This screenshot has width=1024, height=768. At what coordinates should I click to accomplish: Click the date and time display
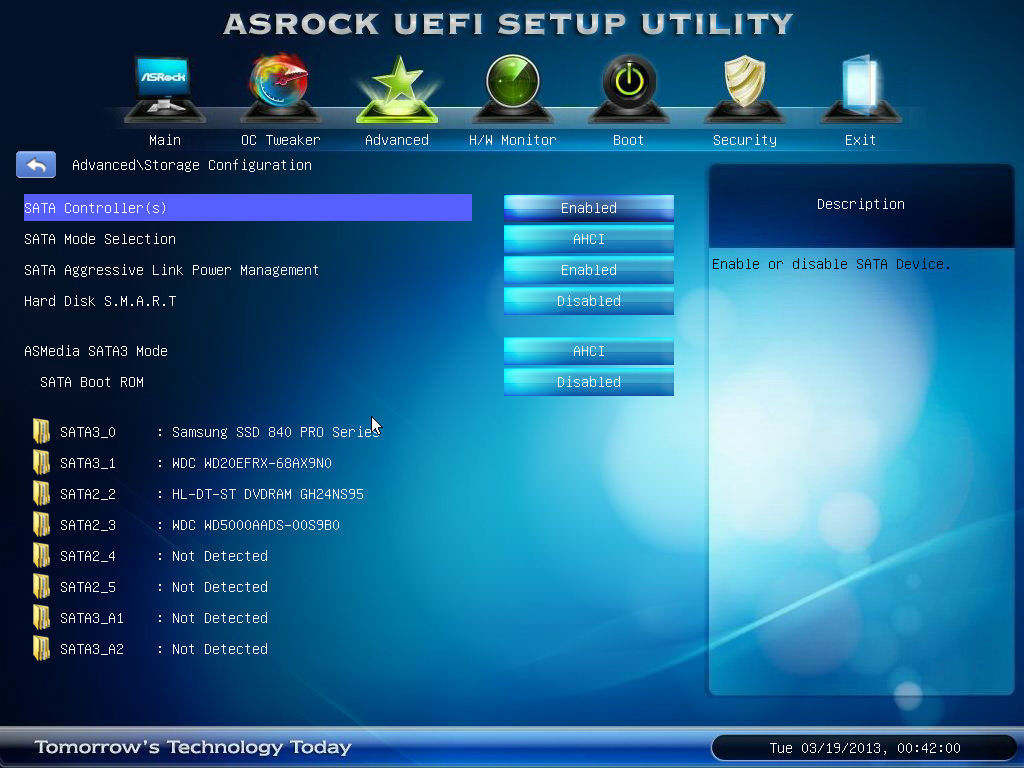(865, 748)
